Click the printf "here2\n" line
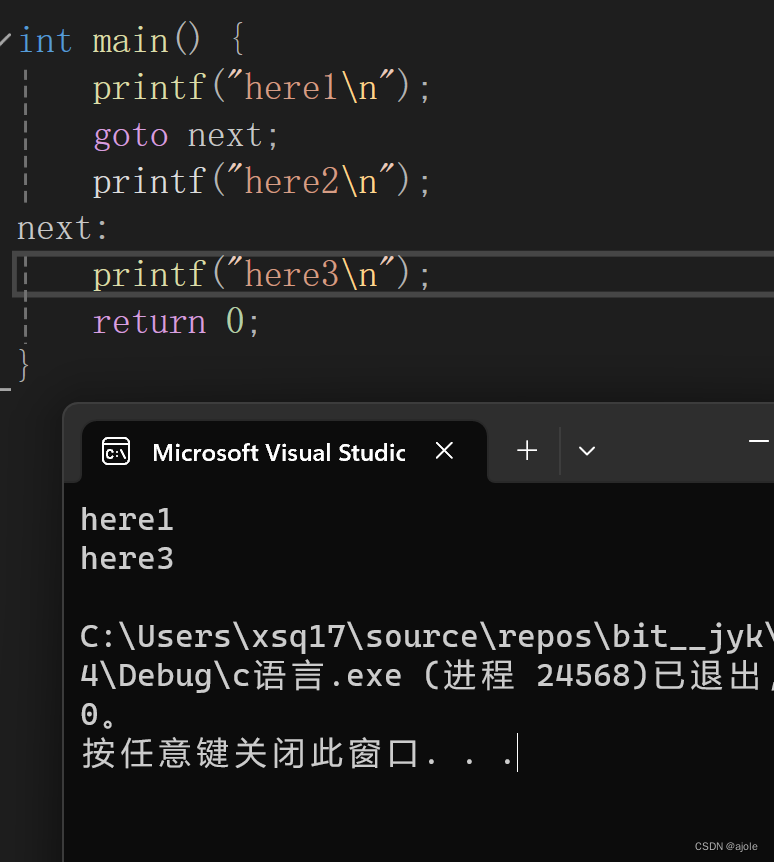774x862 pixels. point(261,181)
